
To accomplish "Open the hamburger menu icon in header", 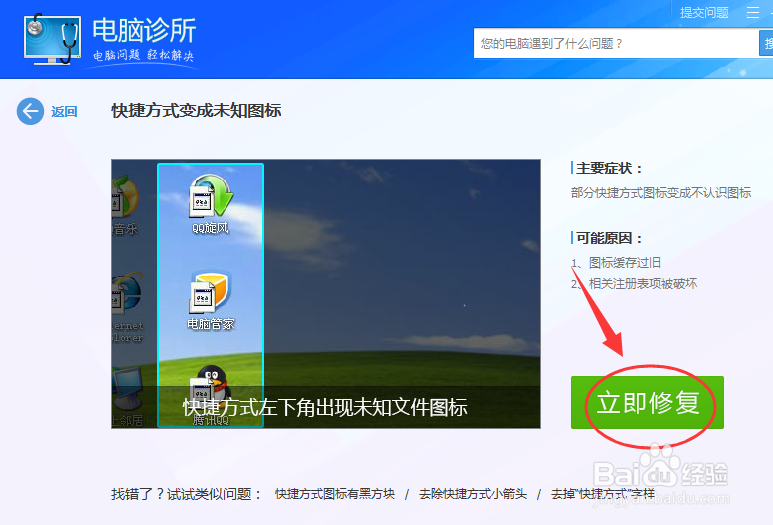I will tap(752, 12).
